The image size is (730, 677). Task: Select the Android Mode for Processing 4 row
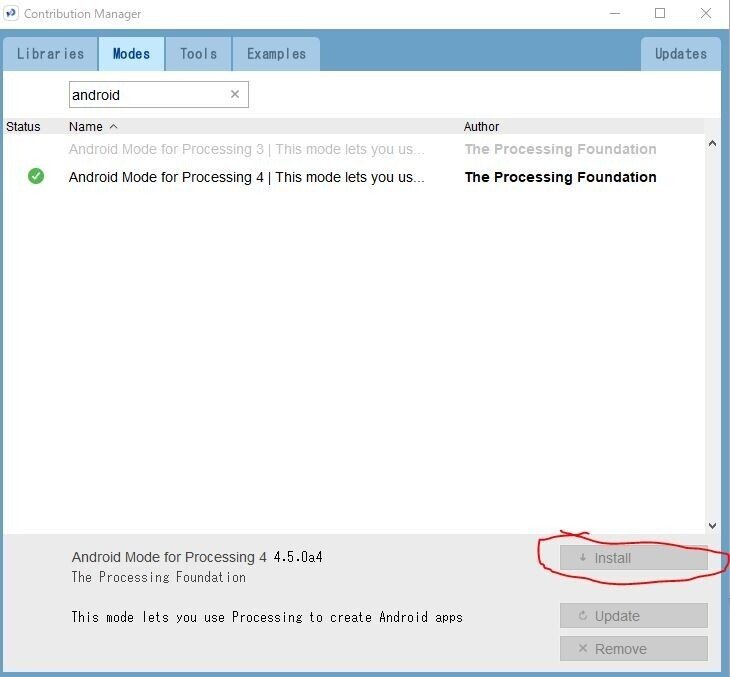(354, 177)
